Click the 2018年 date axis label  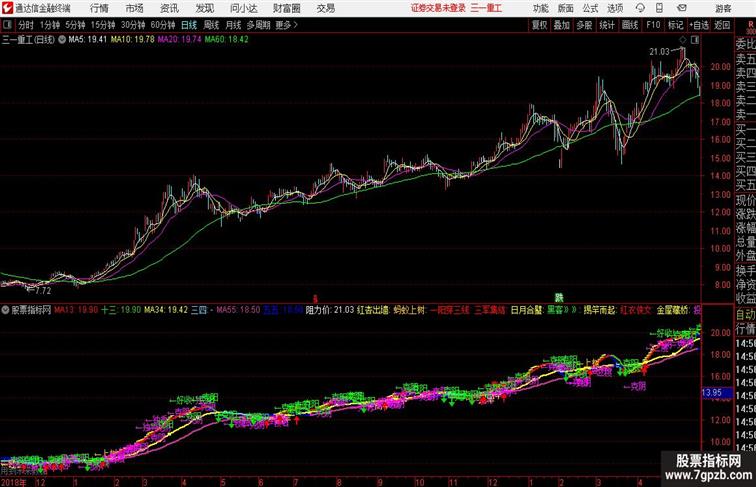[x=14, y=482]
